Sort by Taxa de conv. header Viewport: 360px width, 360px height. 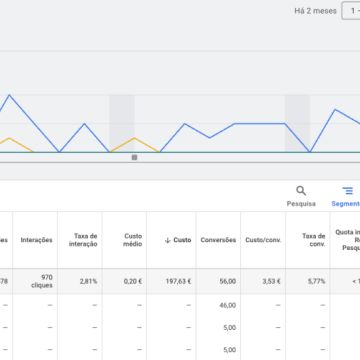(314, 240)
